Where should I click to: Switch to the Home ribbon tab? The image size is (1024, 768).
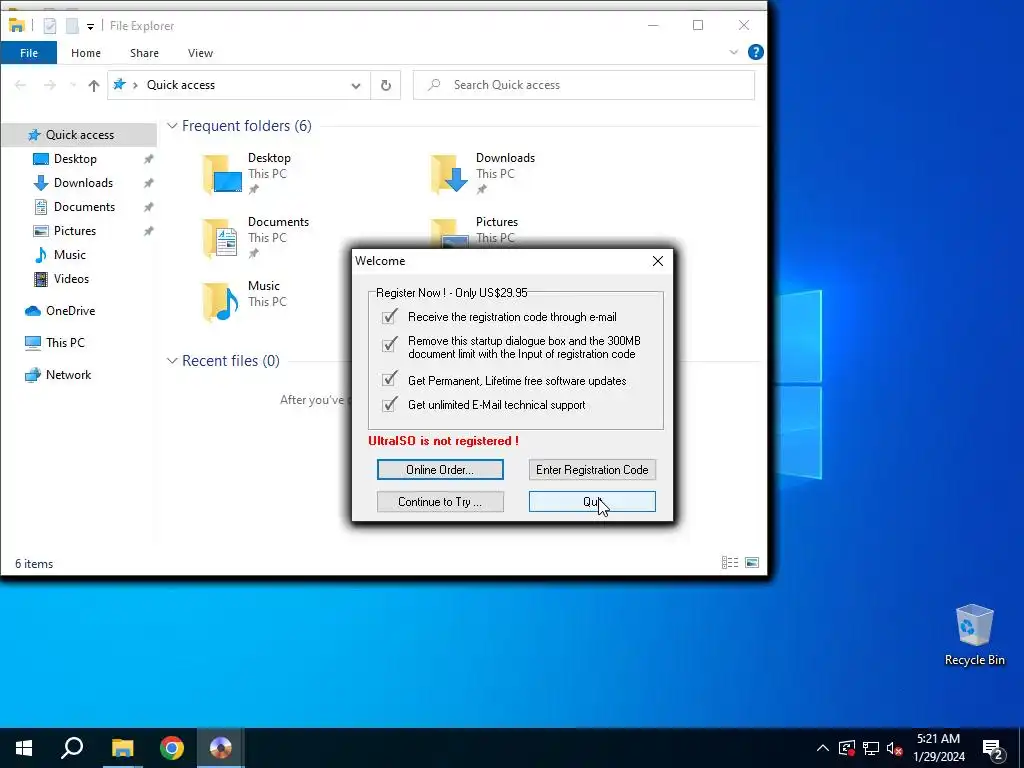[x=86, y=53]
